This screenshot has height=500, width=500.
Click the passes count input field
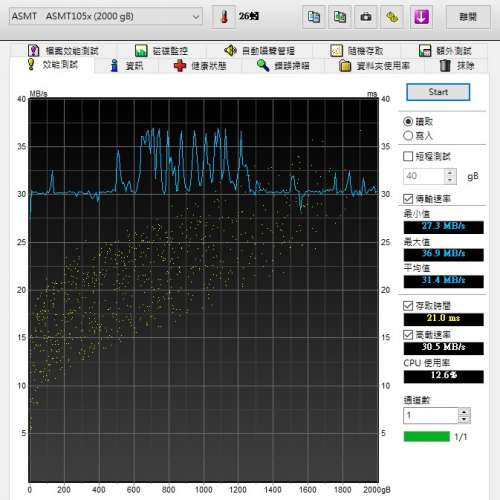pos(431,415)
